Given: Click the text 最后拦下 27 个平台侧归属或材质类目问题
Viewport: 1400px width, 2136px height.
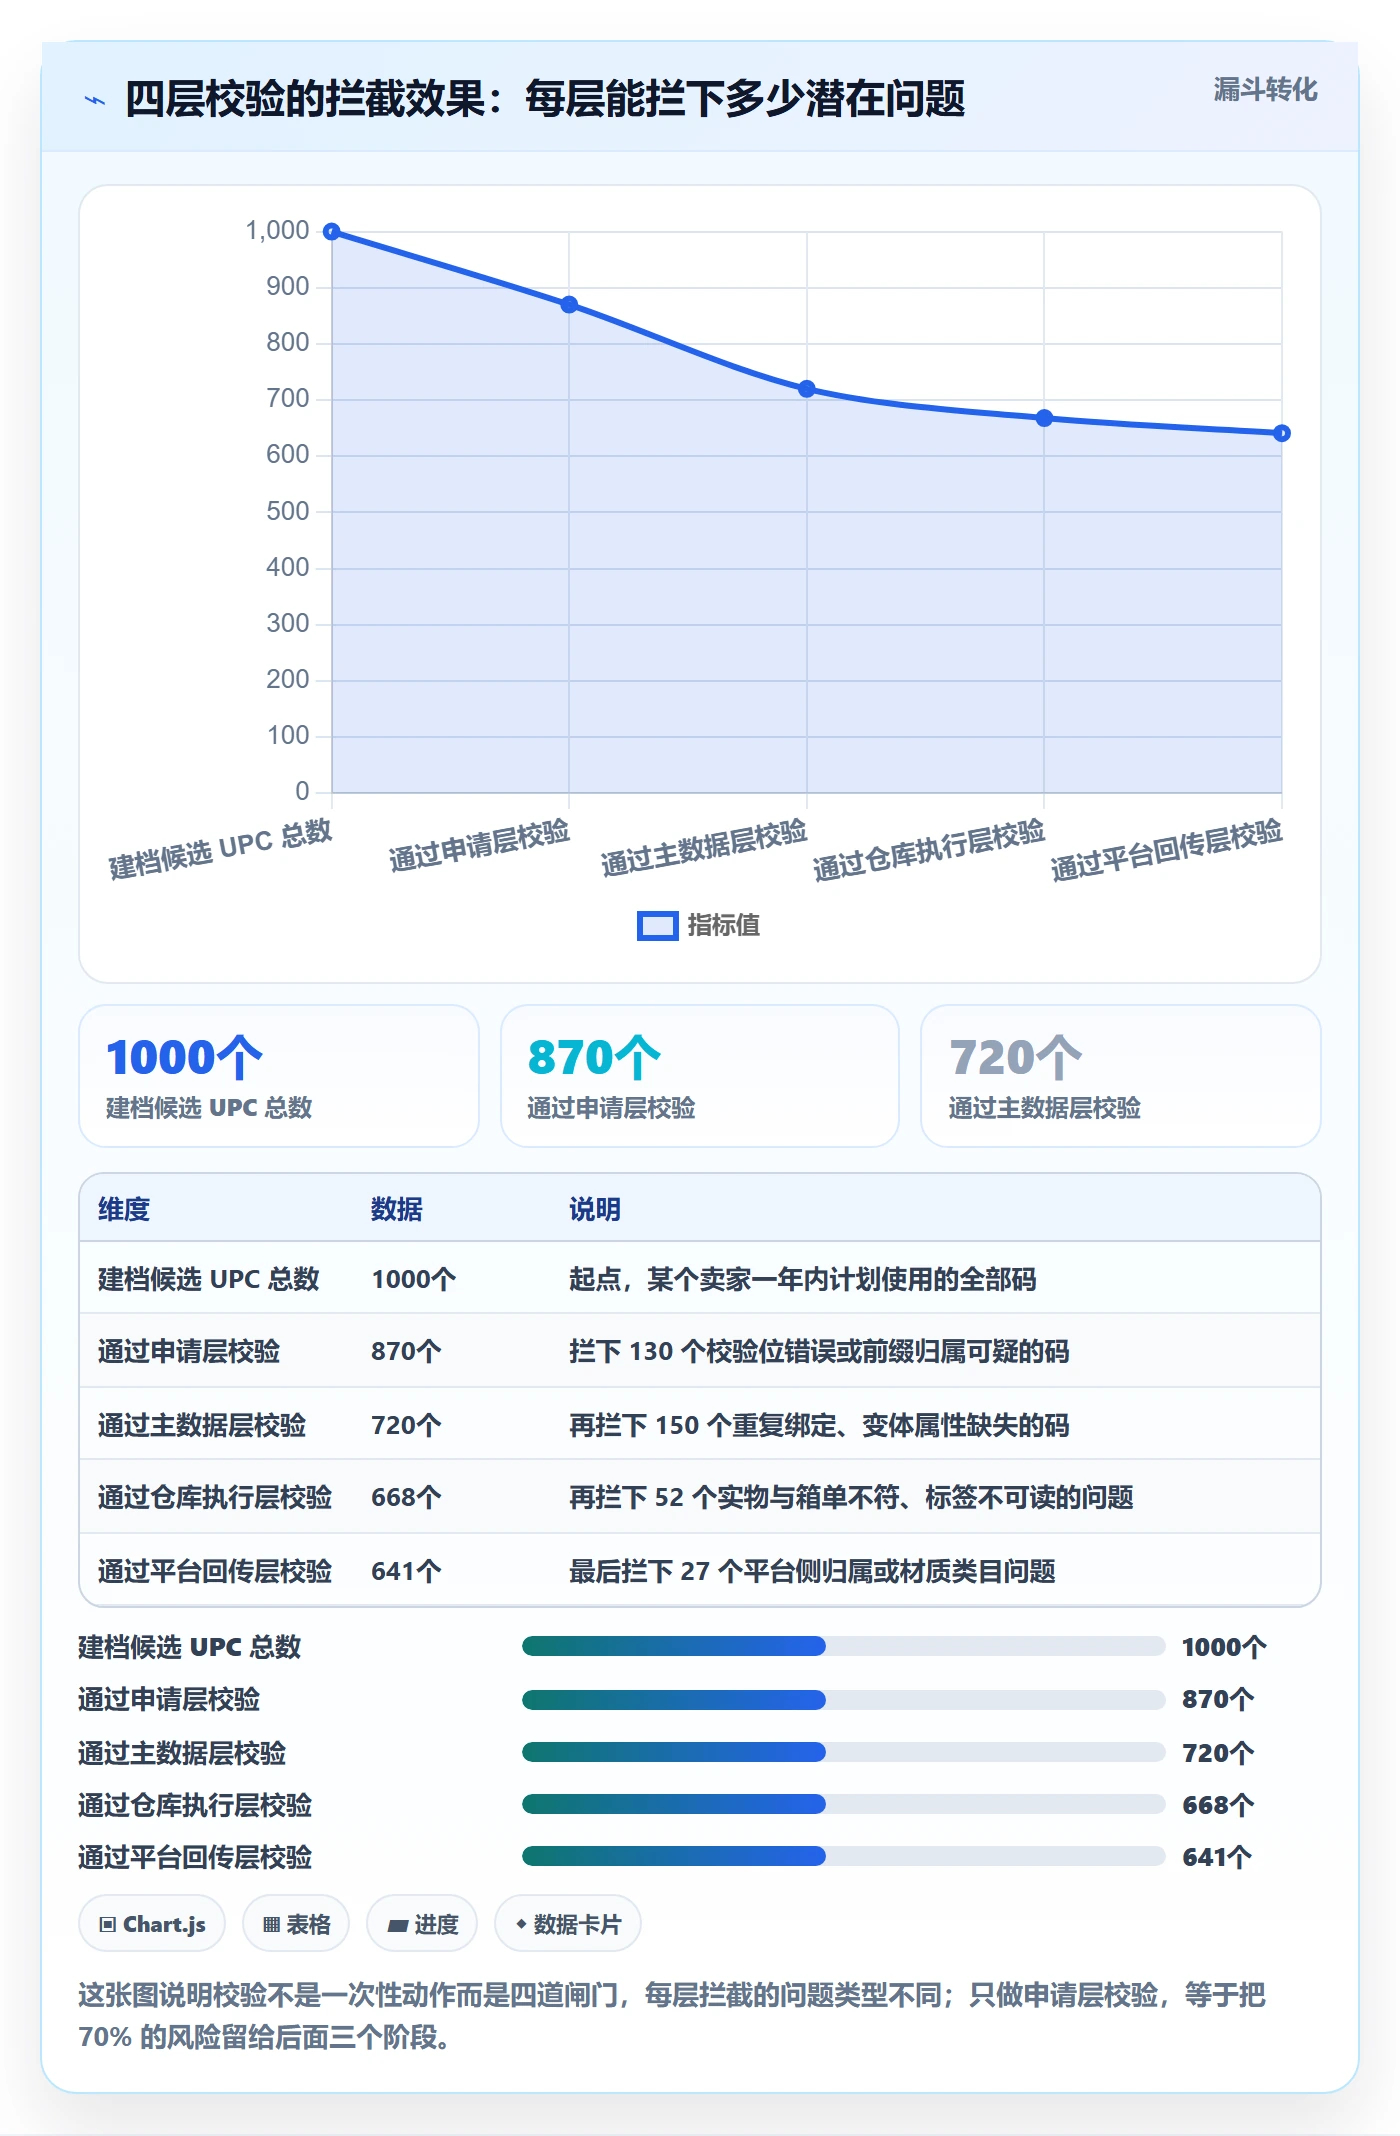Looking at the screenshot, I should (812, 1571).
